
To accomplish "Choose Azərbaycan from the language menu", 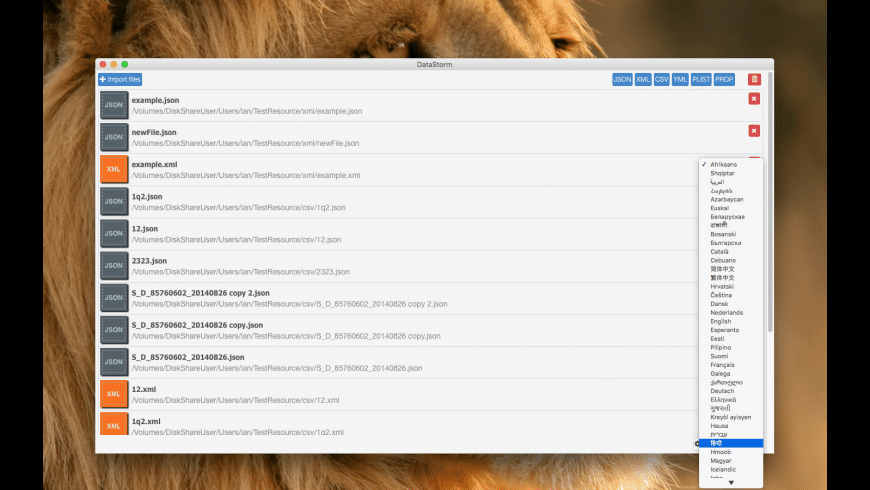I will tap(731, 199).
